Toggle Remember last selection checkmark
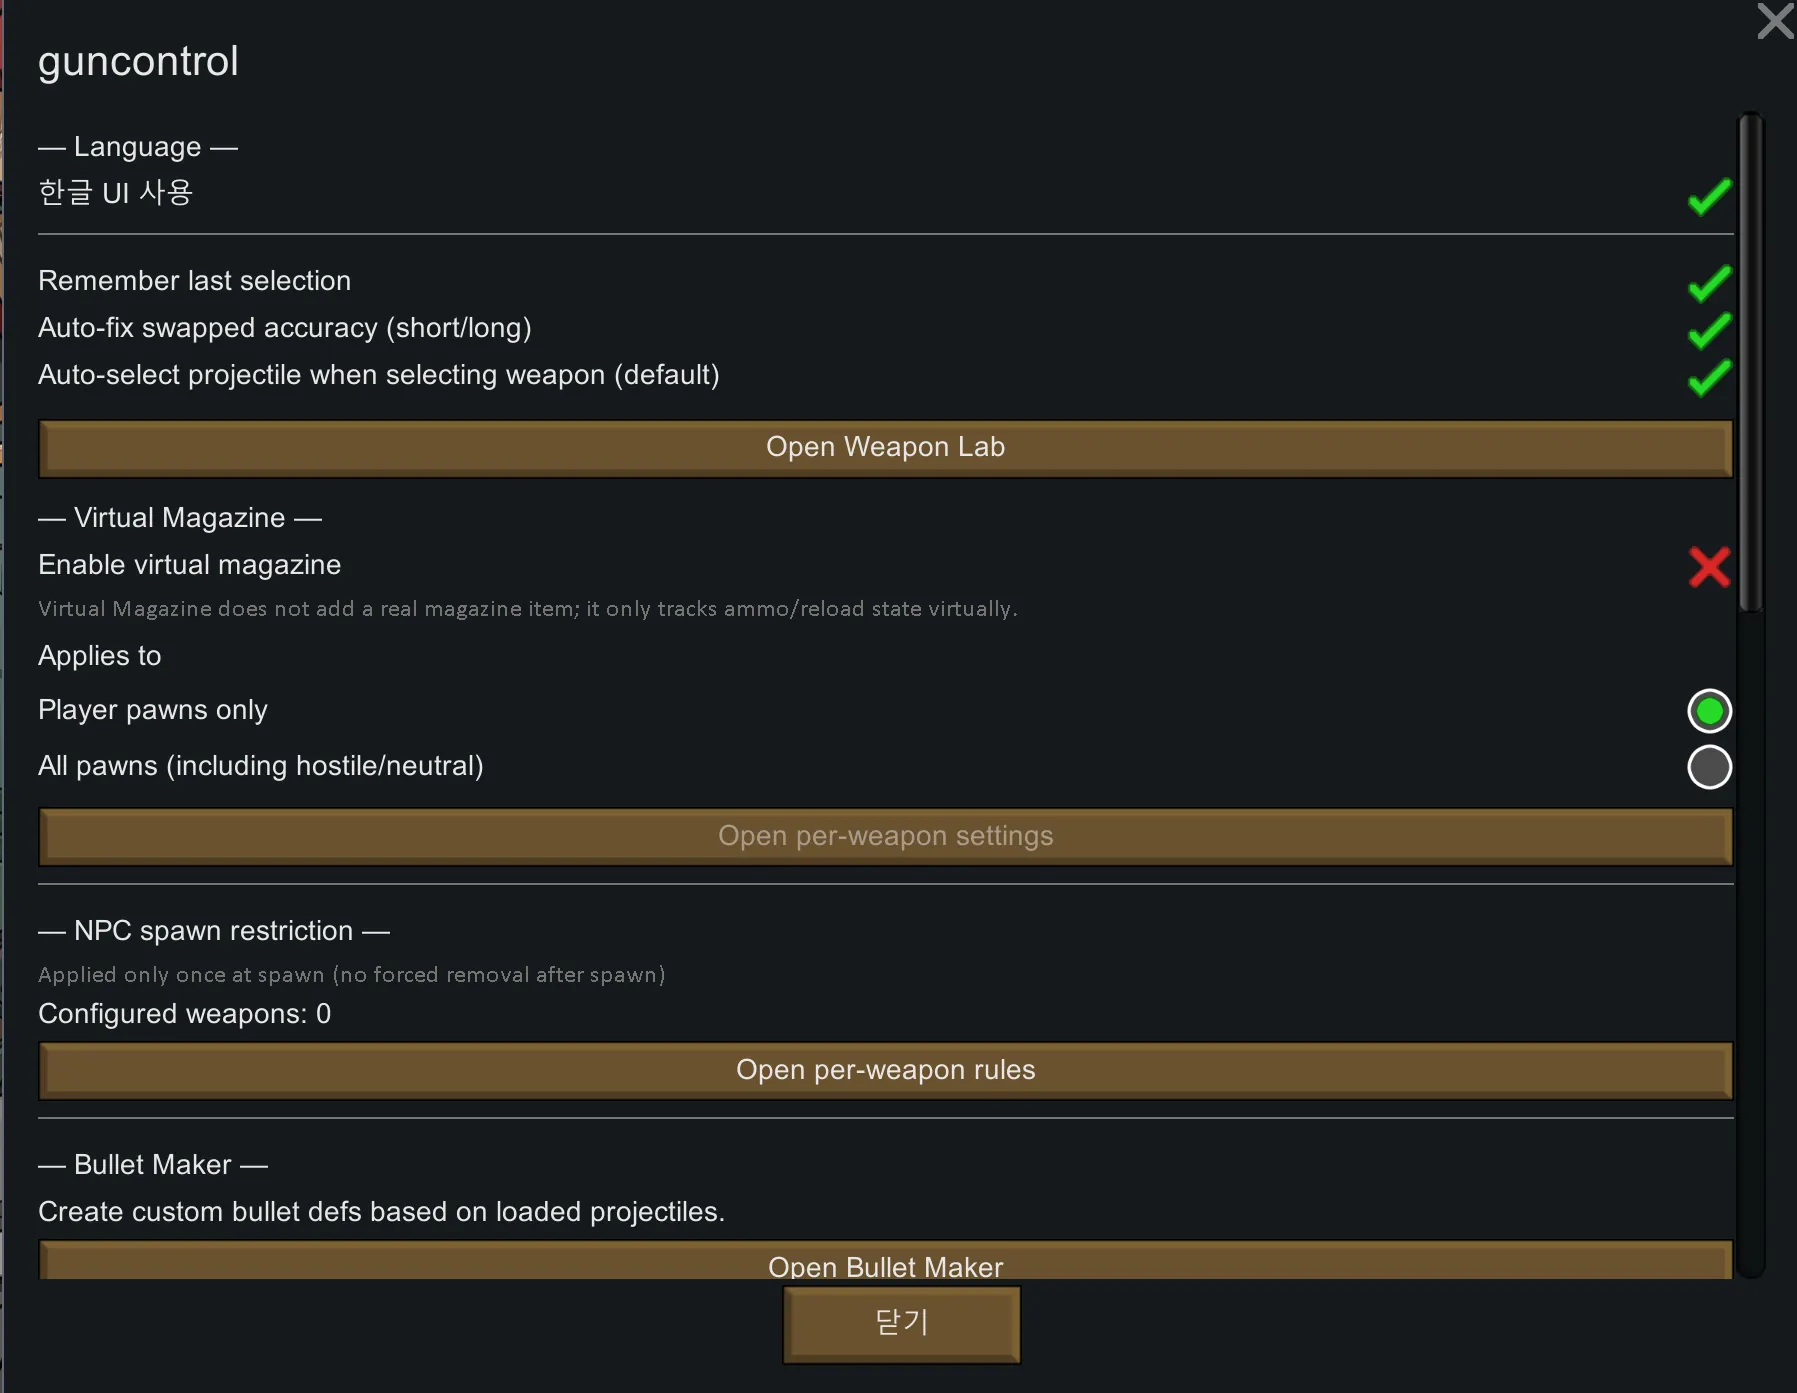The width and height of the screenshot is (1797, 1393). point(1709,283)
